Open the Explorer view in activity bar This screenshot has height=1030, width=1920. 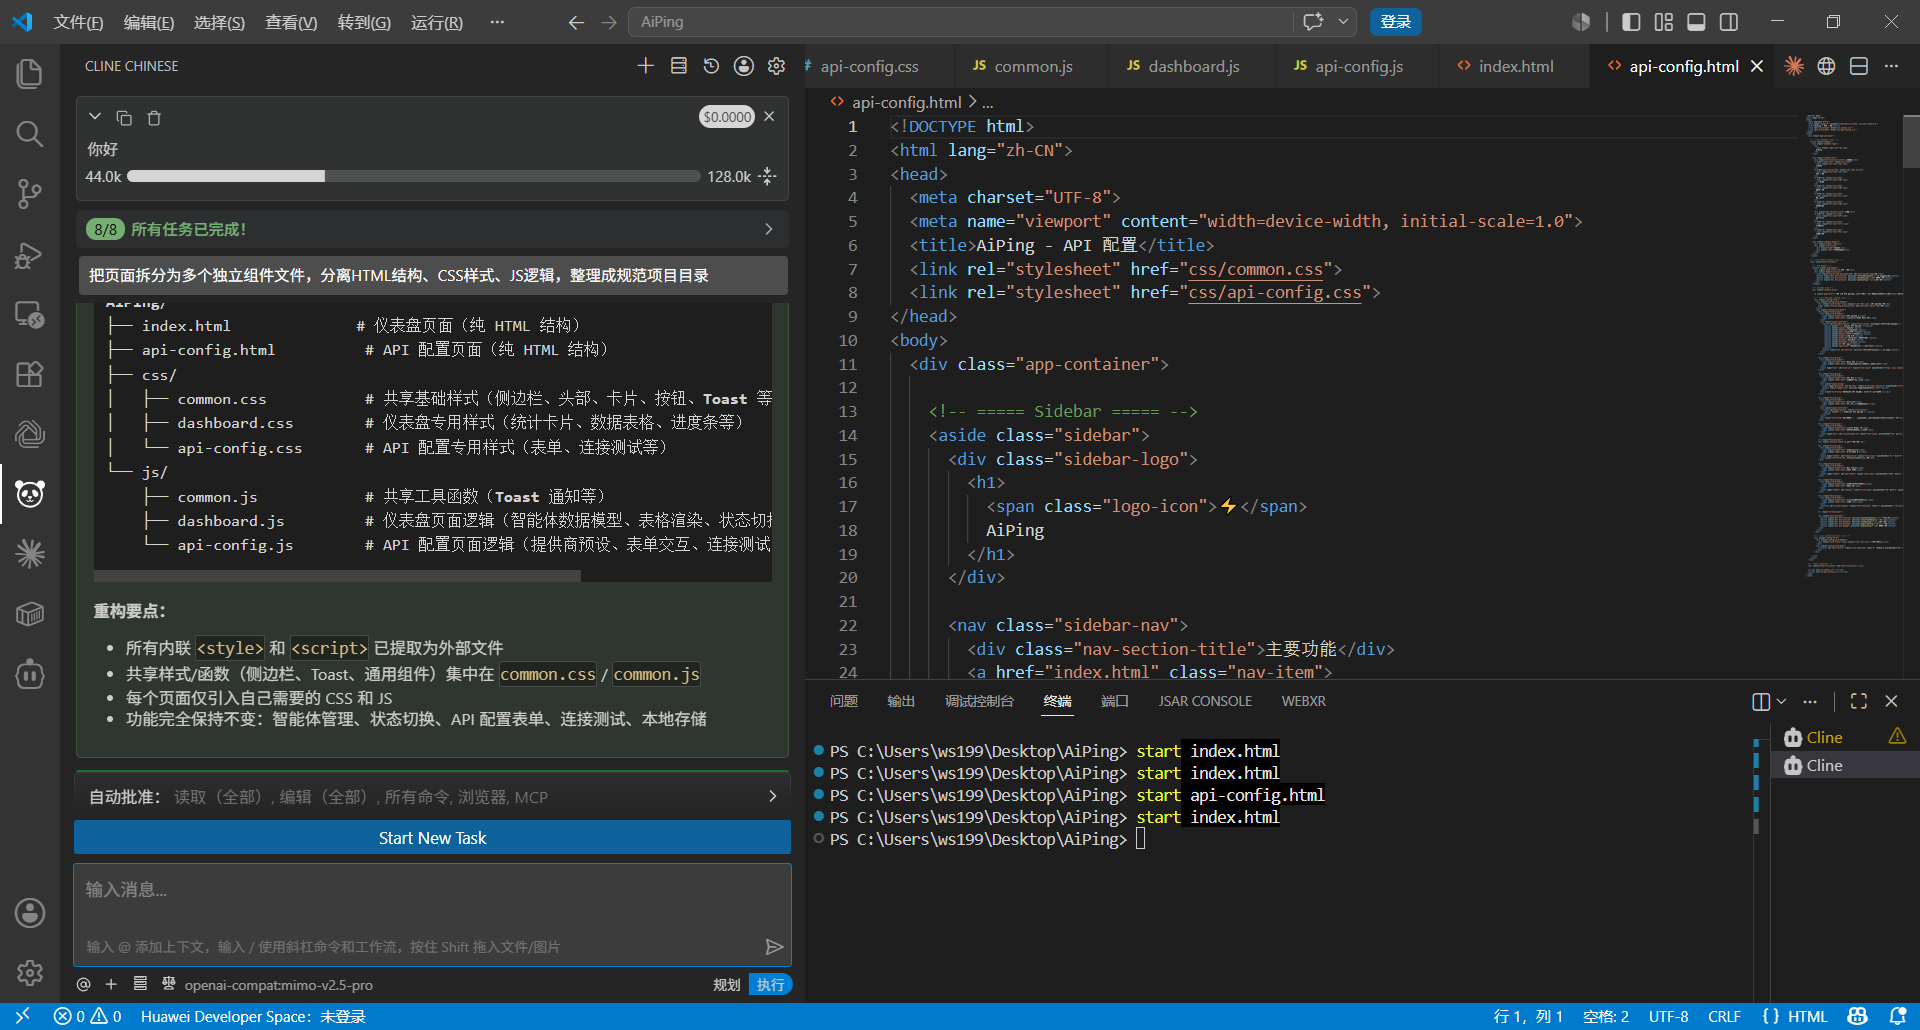pos(30,73)
